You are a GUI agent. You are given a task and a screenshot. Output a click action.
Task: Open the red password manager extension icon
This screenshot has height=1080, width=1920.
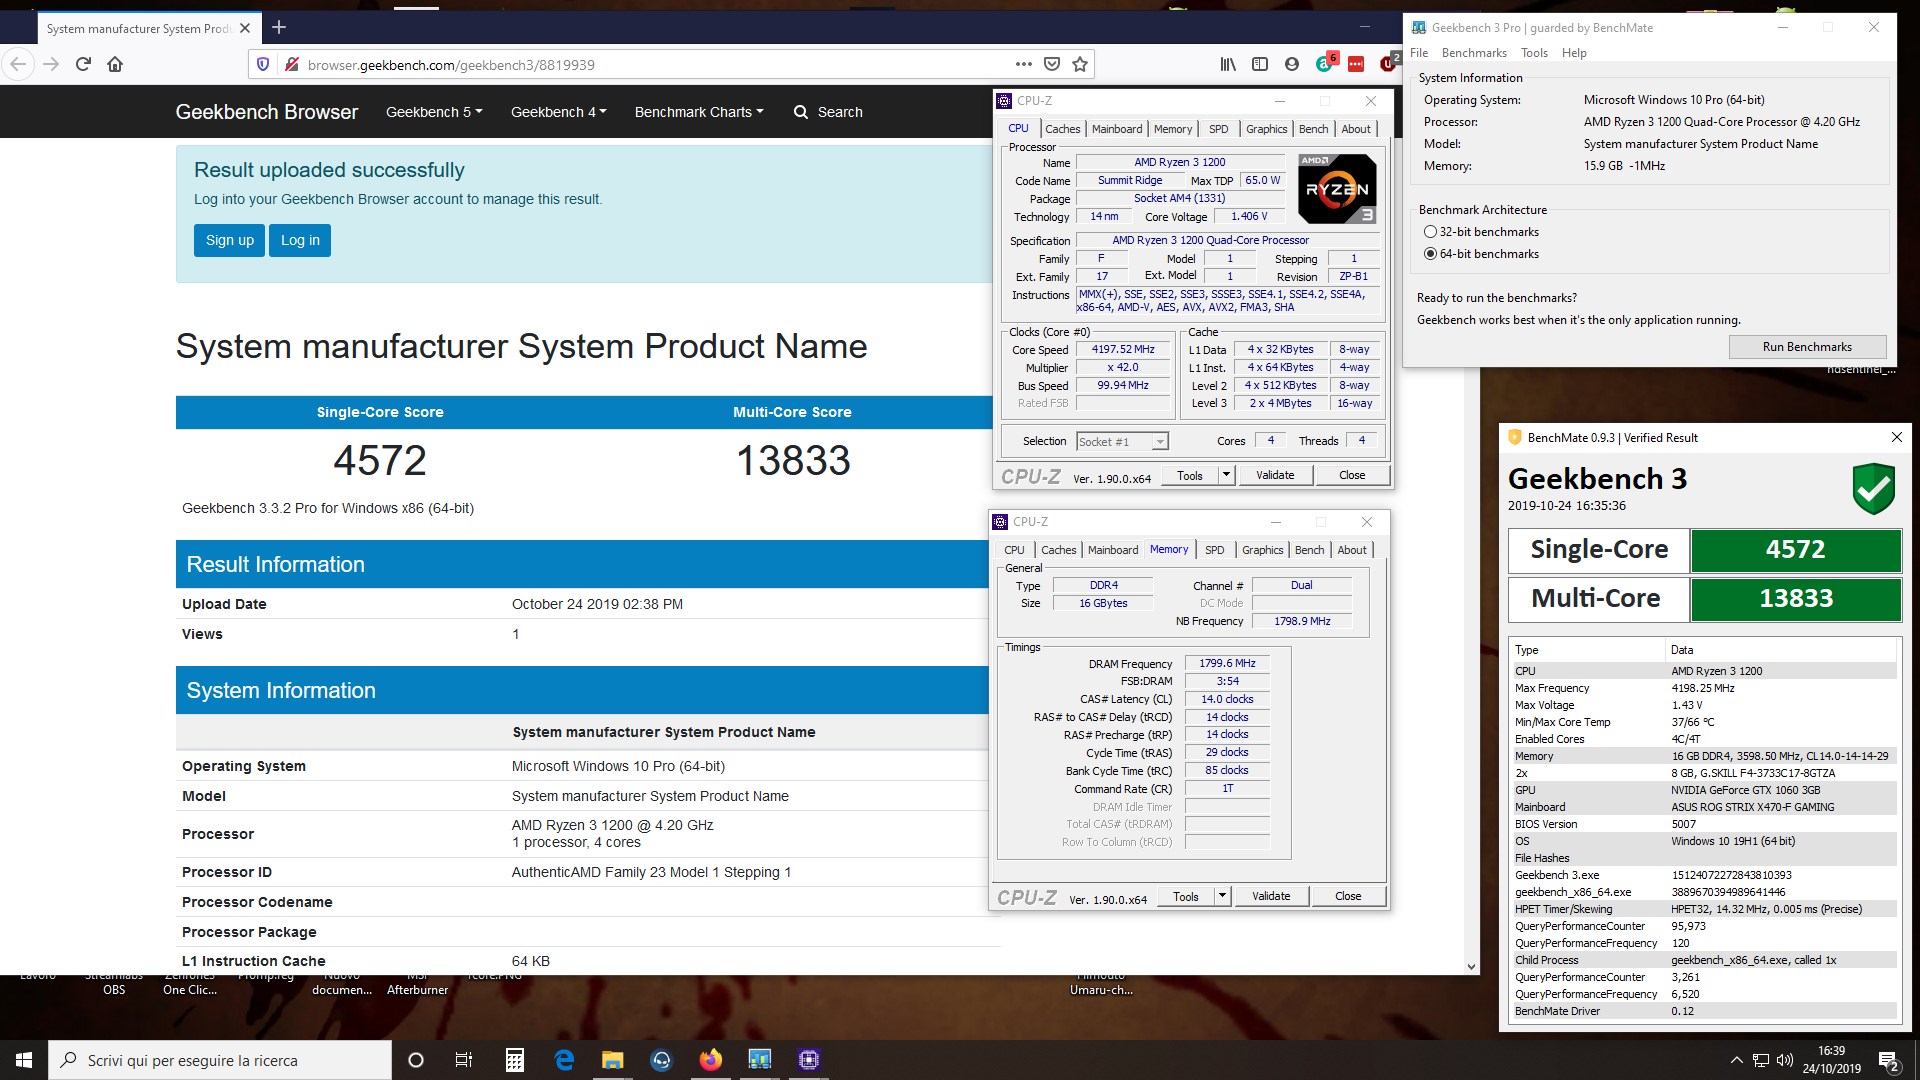pyautogui.click(x=1356, y=64)
